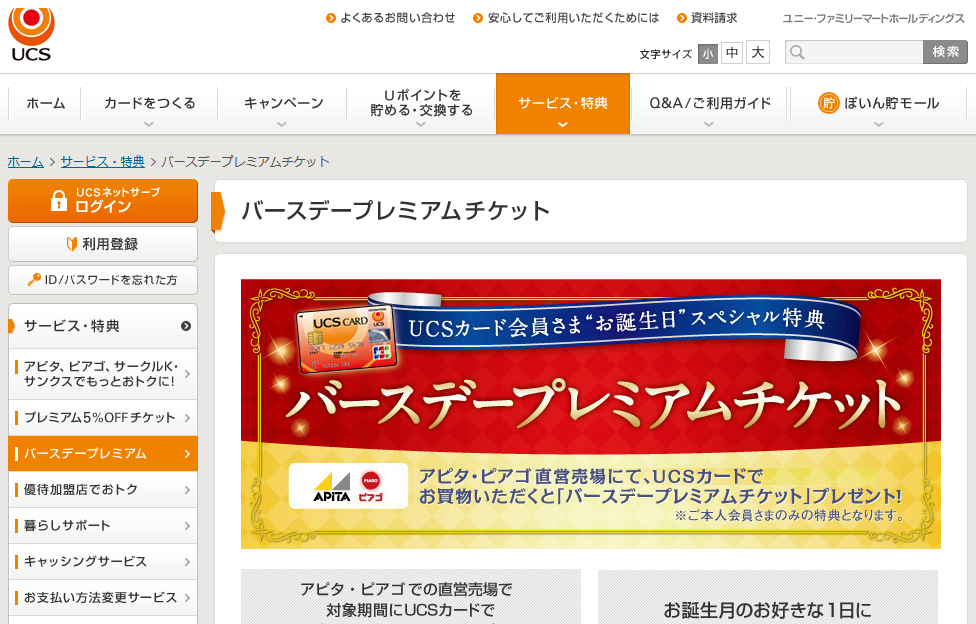Click the バースデープレミアムチケット main banner
The height and width of the screenshot is (624, 976).
[x=591, y=414]
